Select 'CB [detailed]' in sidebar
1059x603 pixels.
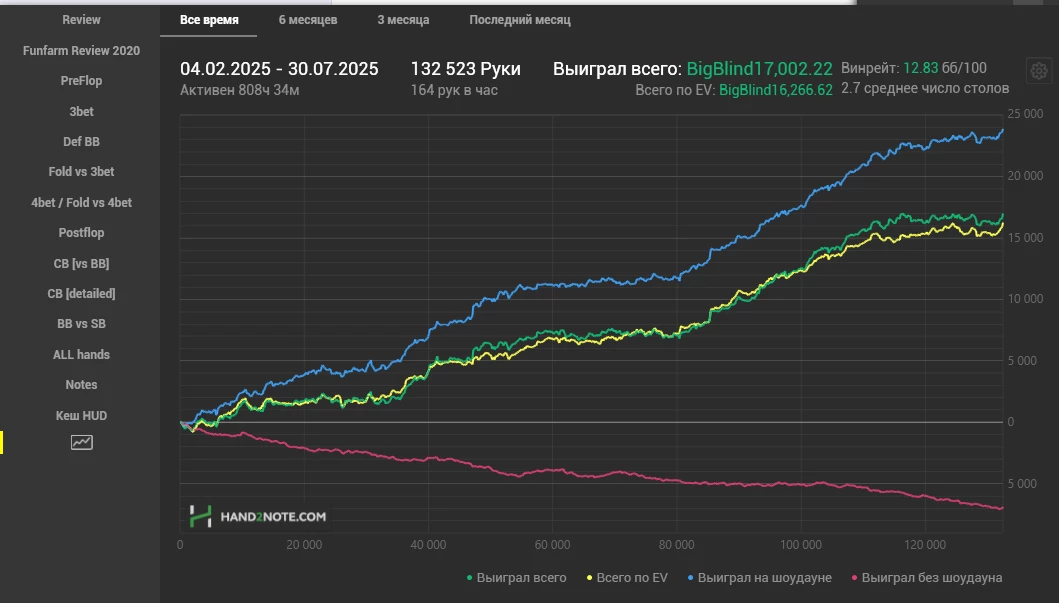coord(81,294)
